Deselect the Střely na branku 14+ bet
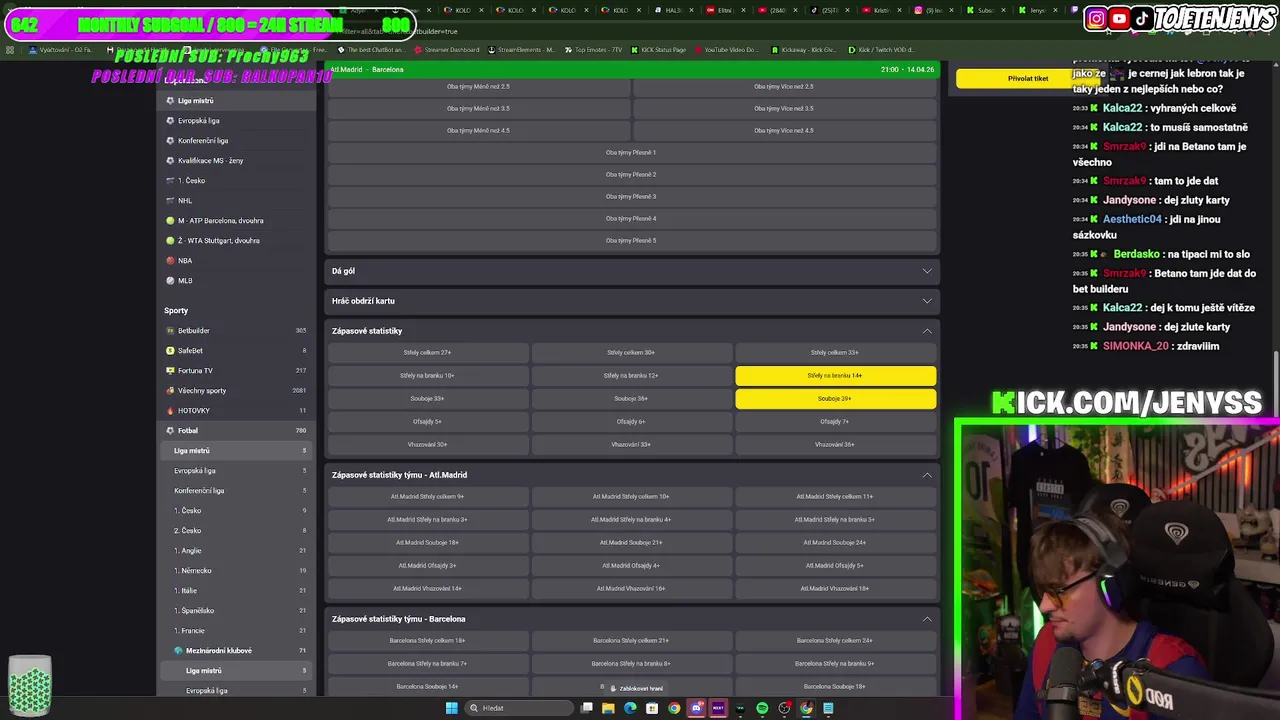 [835, 376]
